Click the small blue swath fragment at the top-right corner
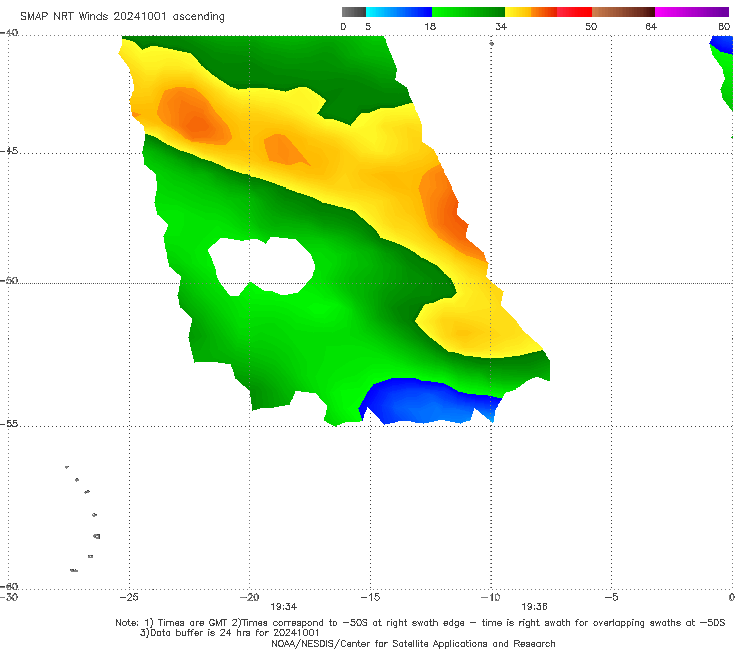 724,46
